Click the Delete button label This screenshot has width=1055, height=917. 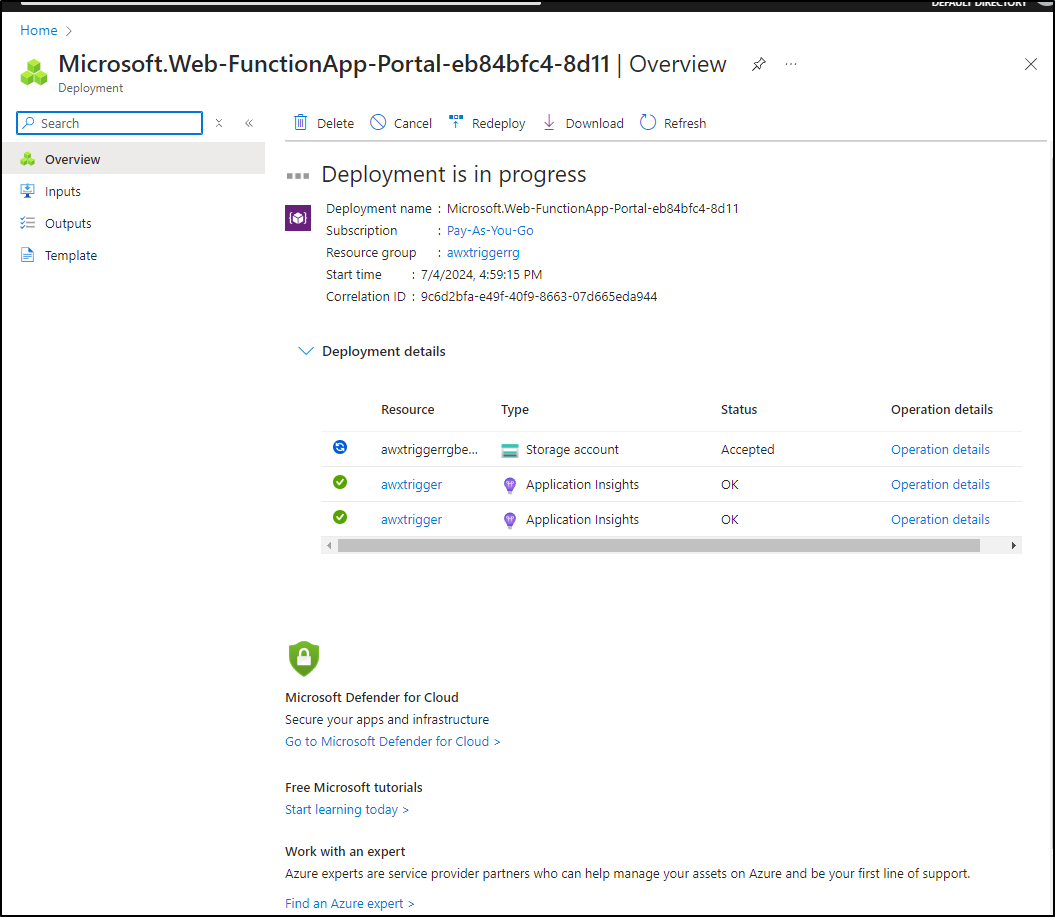(x=335, y=124)
